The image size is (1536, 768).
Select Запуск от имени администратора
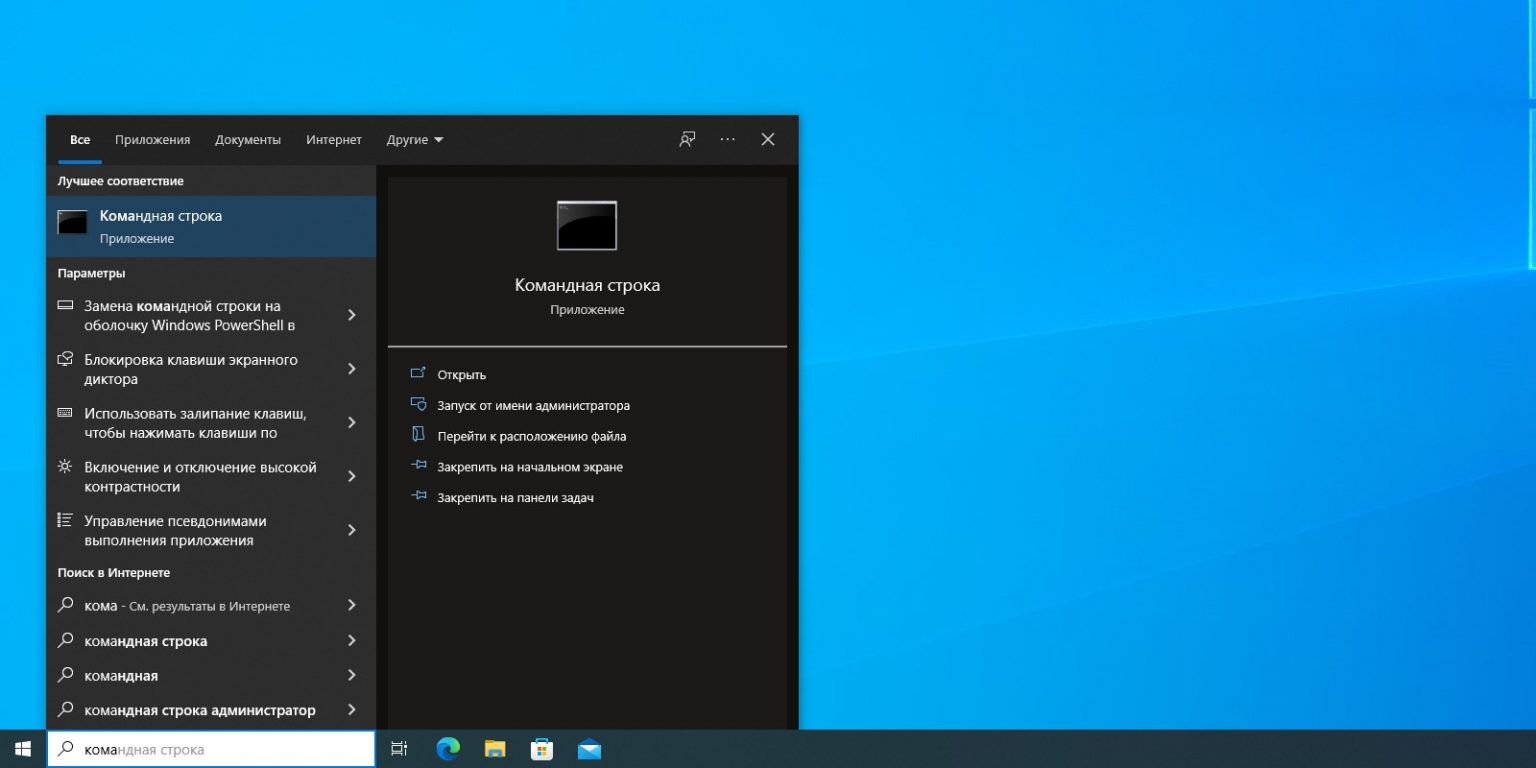(x=533, y=405)
